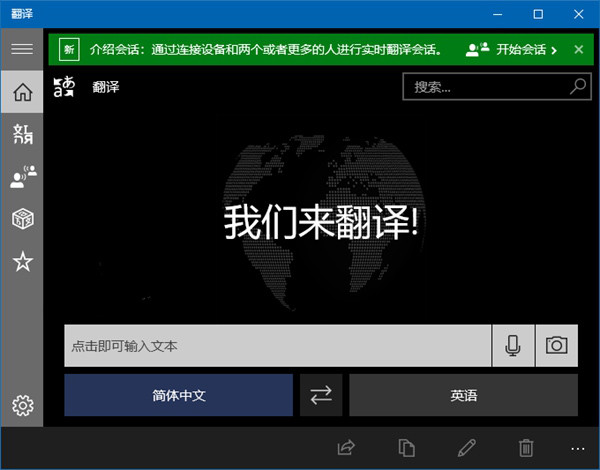The width and height of the screenshot is (600, 470).
Task: Go to the Home page icon
Action: click(x=23, y=92)
